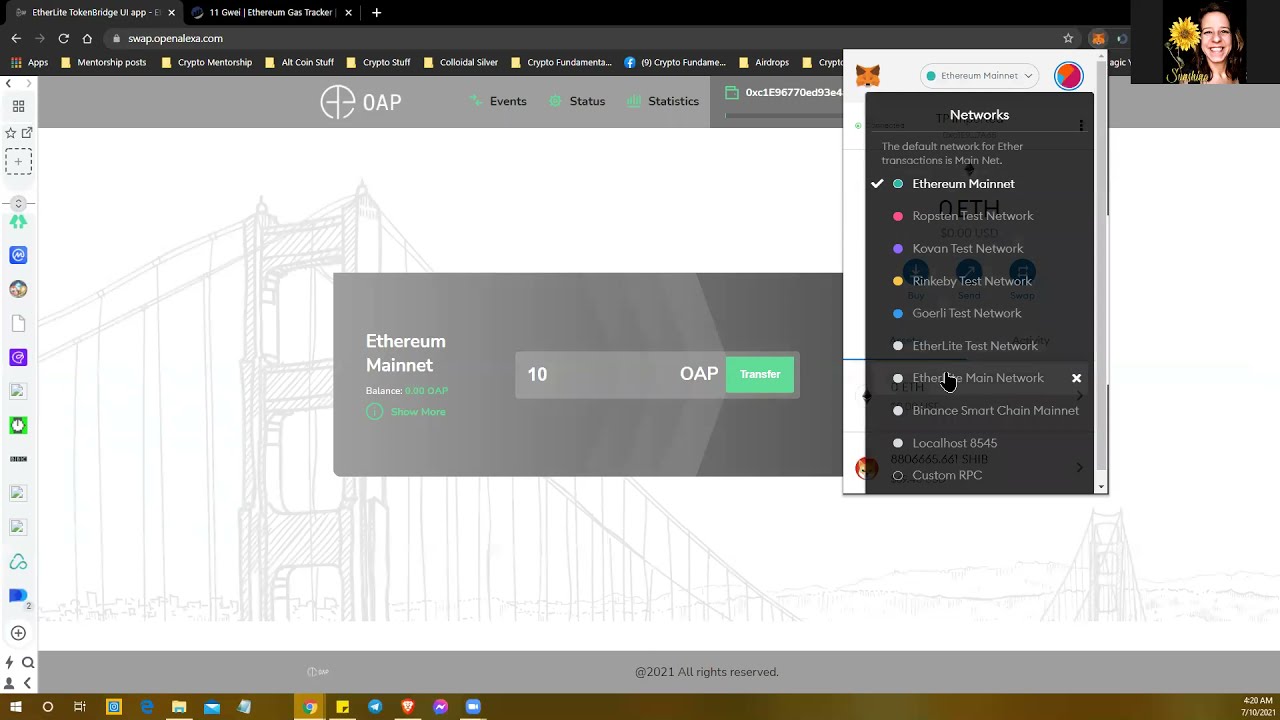
Task: Switch to Ethereum Gas Tracker tab
Action: pyautogui.click(x=270, y=12)
